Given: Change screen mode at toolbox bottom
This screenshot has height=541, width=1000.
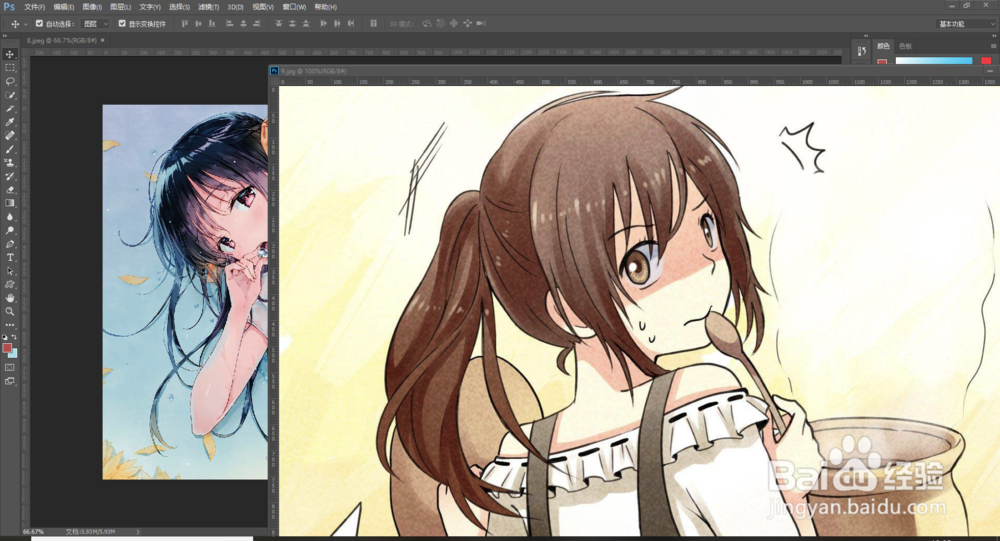Looking at the screenshot, I should pyautogui.click(x=10, y=382).
